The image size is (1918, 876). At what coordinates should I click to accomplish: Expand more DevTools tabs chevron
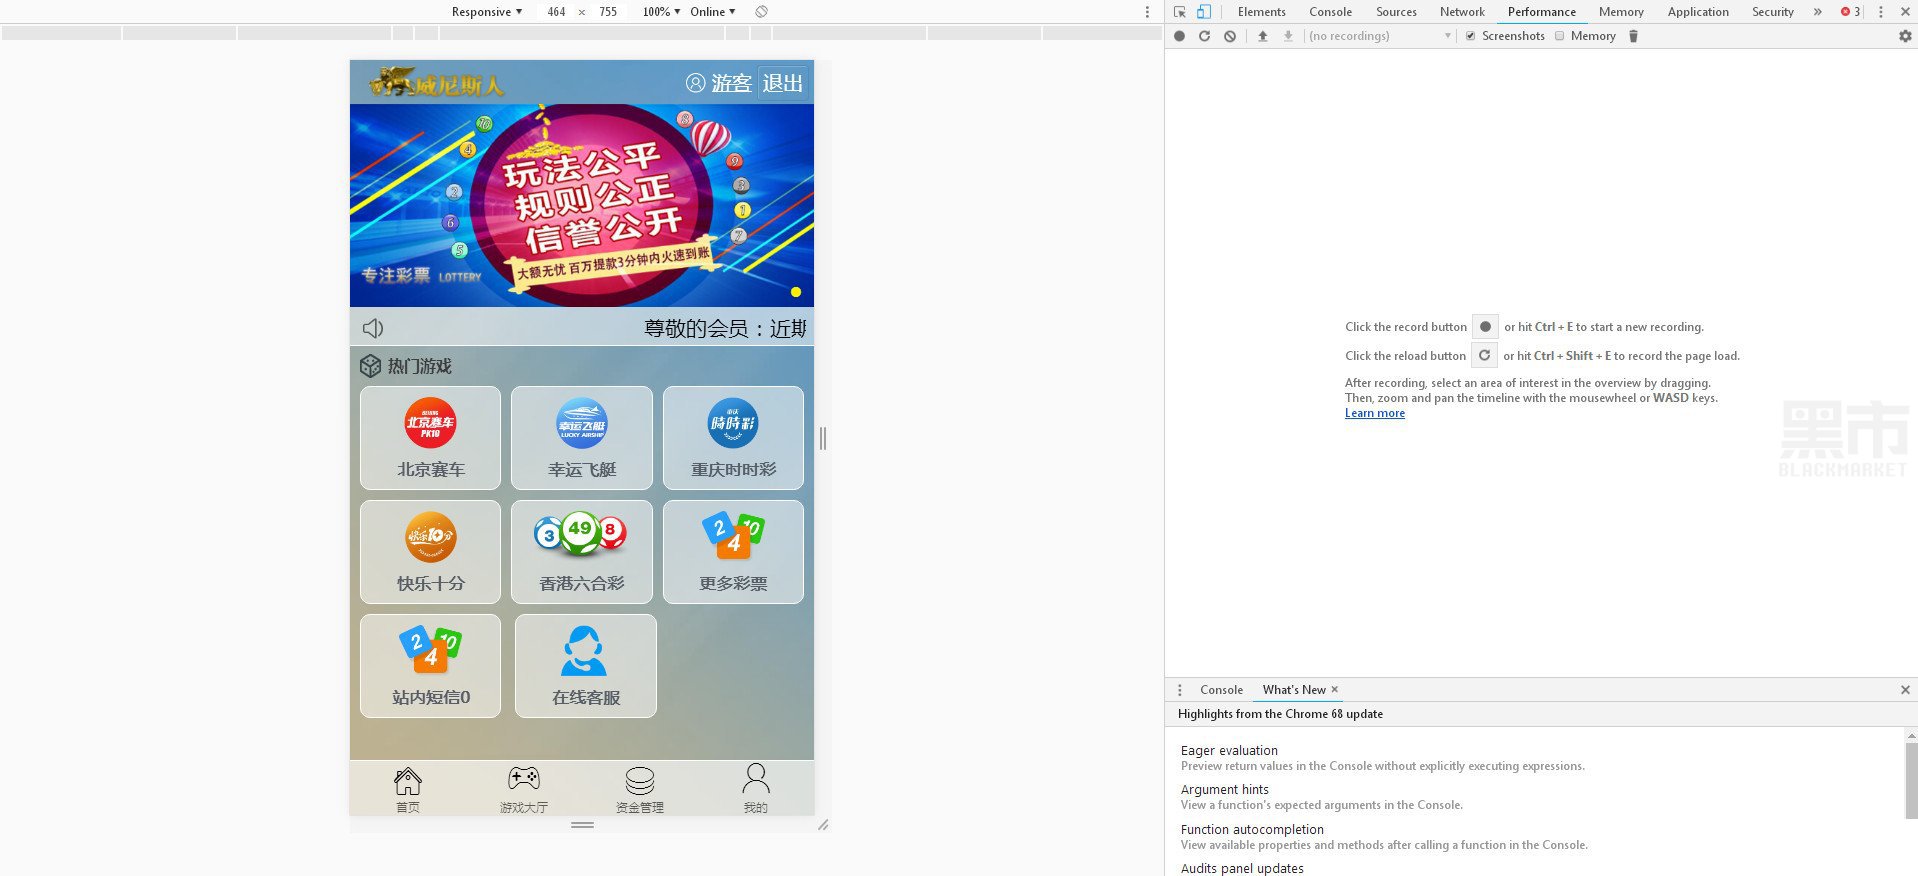(x=1817, y=12)
